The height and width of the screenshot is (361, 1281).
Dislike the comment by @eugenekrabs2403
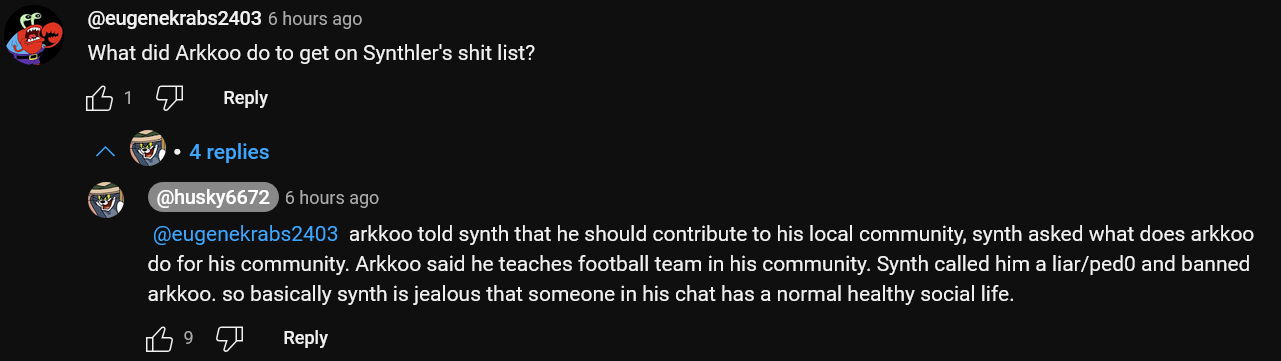click(170, 98)
